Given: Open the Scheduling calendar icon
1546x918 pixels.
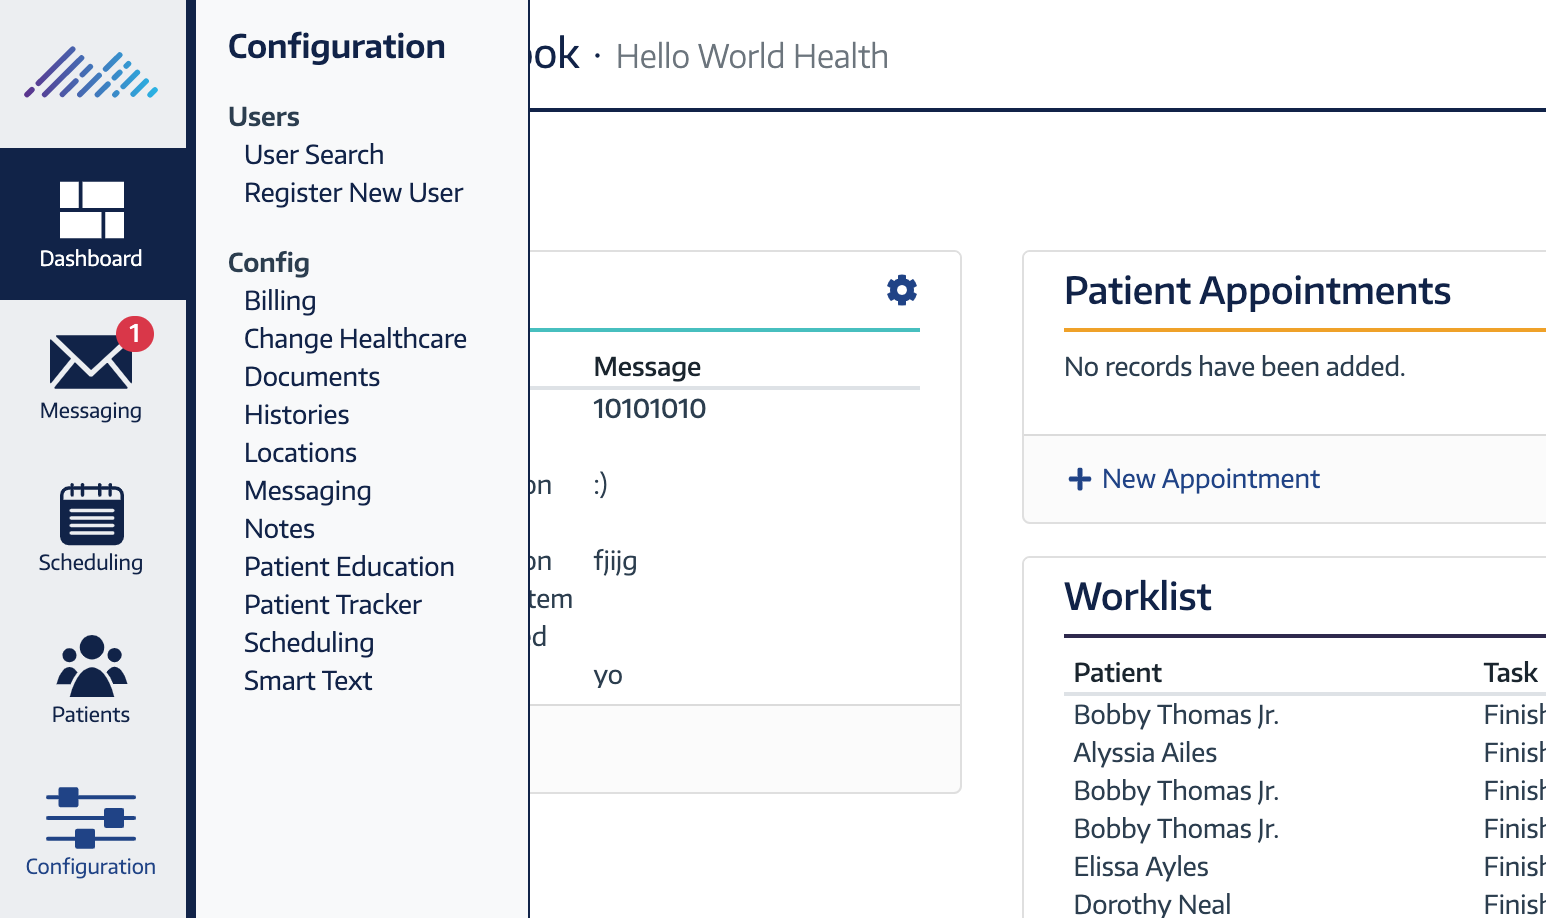Looking at the screenshot, I should 91,514.
